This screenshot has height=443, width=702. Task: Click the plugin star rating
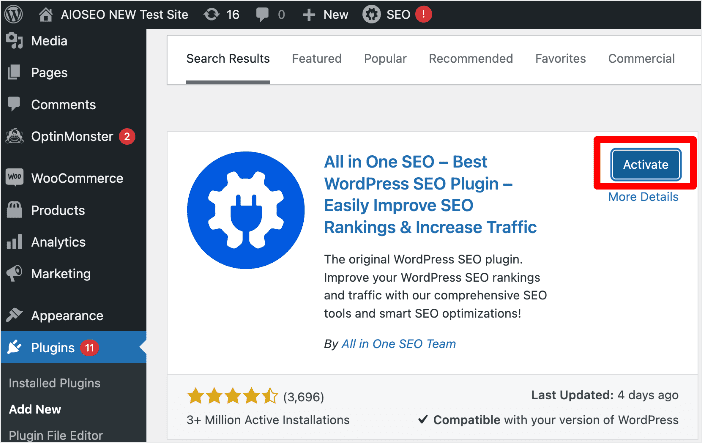point(233,396)
